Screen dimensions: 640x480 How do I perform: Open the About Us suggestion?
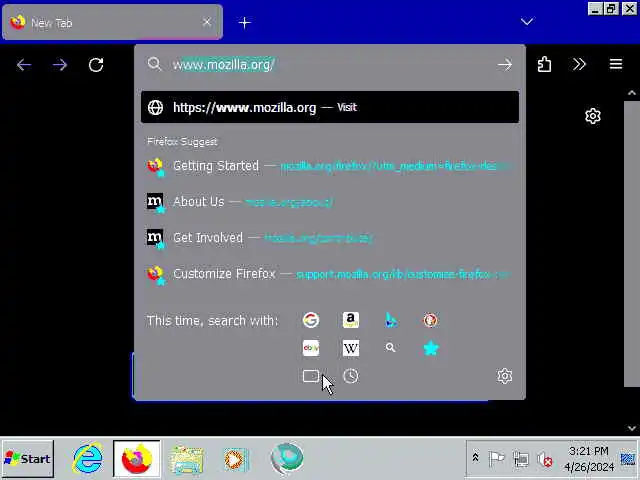coord(330,202)
